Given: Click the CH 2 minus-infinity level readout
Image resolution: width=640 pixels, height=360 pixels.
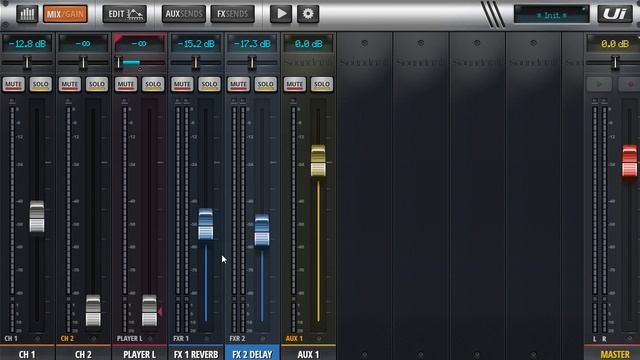Looking at the screenshot, I should 83,44.
